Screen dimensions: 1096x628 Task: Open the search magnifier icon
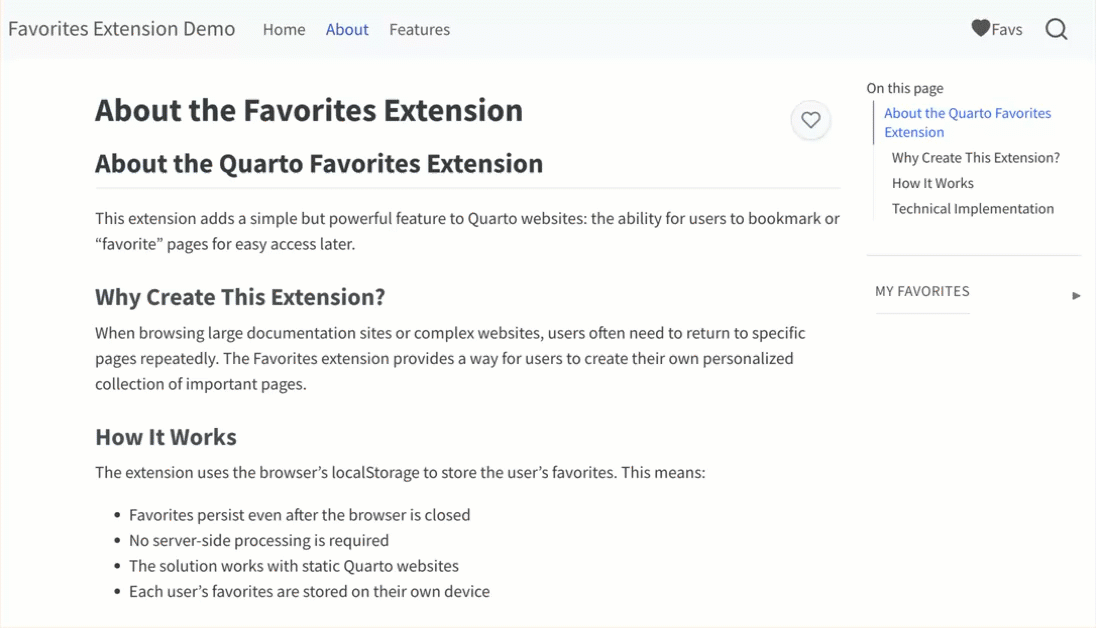tap(1056, 29)
